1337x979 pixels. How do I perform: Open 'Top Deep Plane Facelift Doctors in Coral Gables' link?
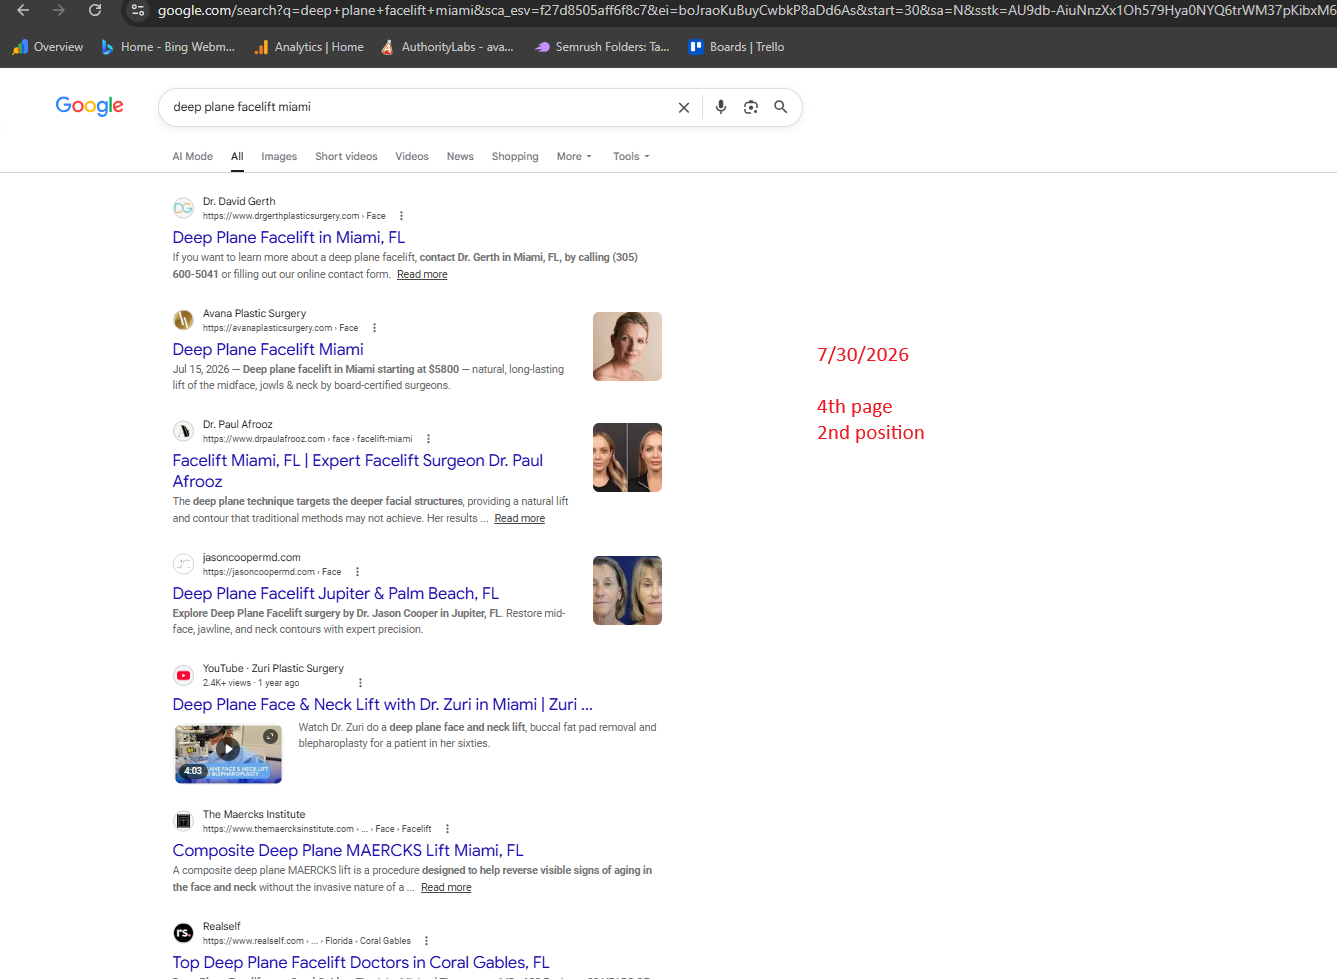point(361,963)
